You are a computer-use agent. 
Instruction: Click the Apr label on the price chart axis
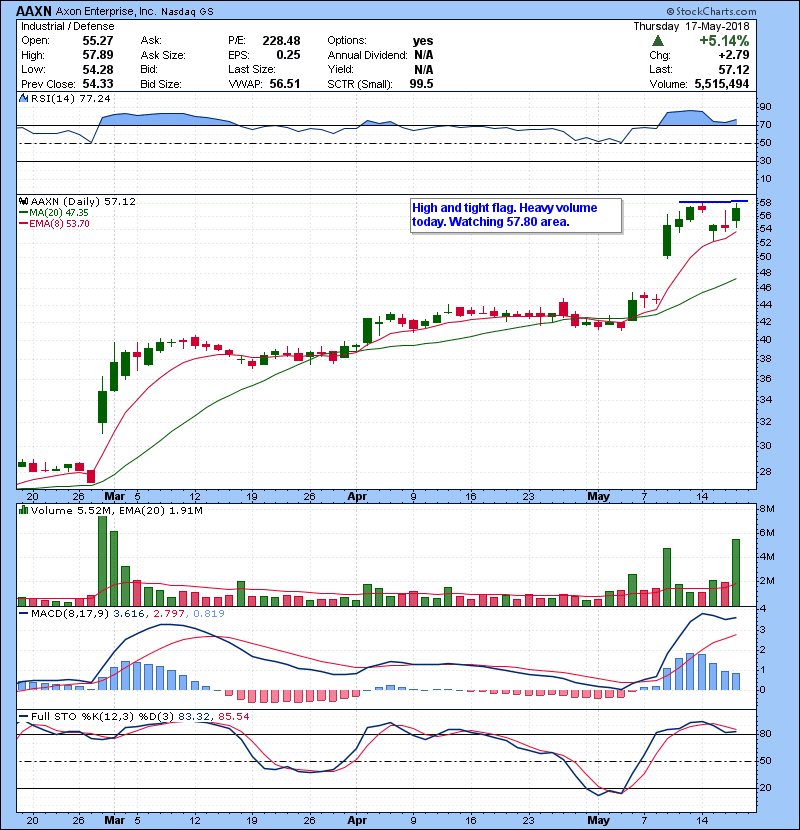point(357,496)
